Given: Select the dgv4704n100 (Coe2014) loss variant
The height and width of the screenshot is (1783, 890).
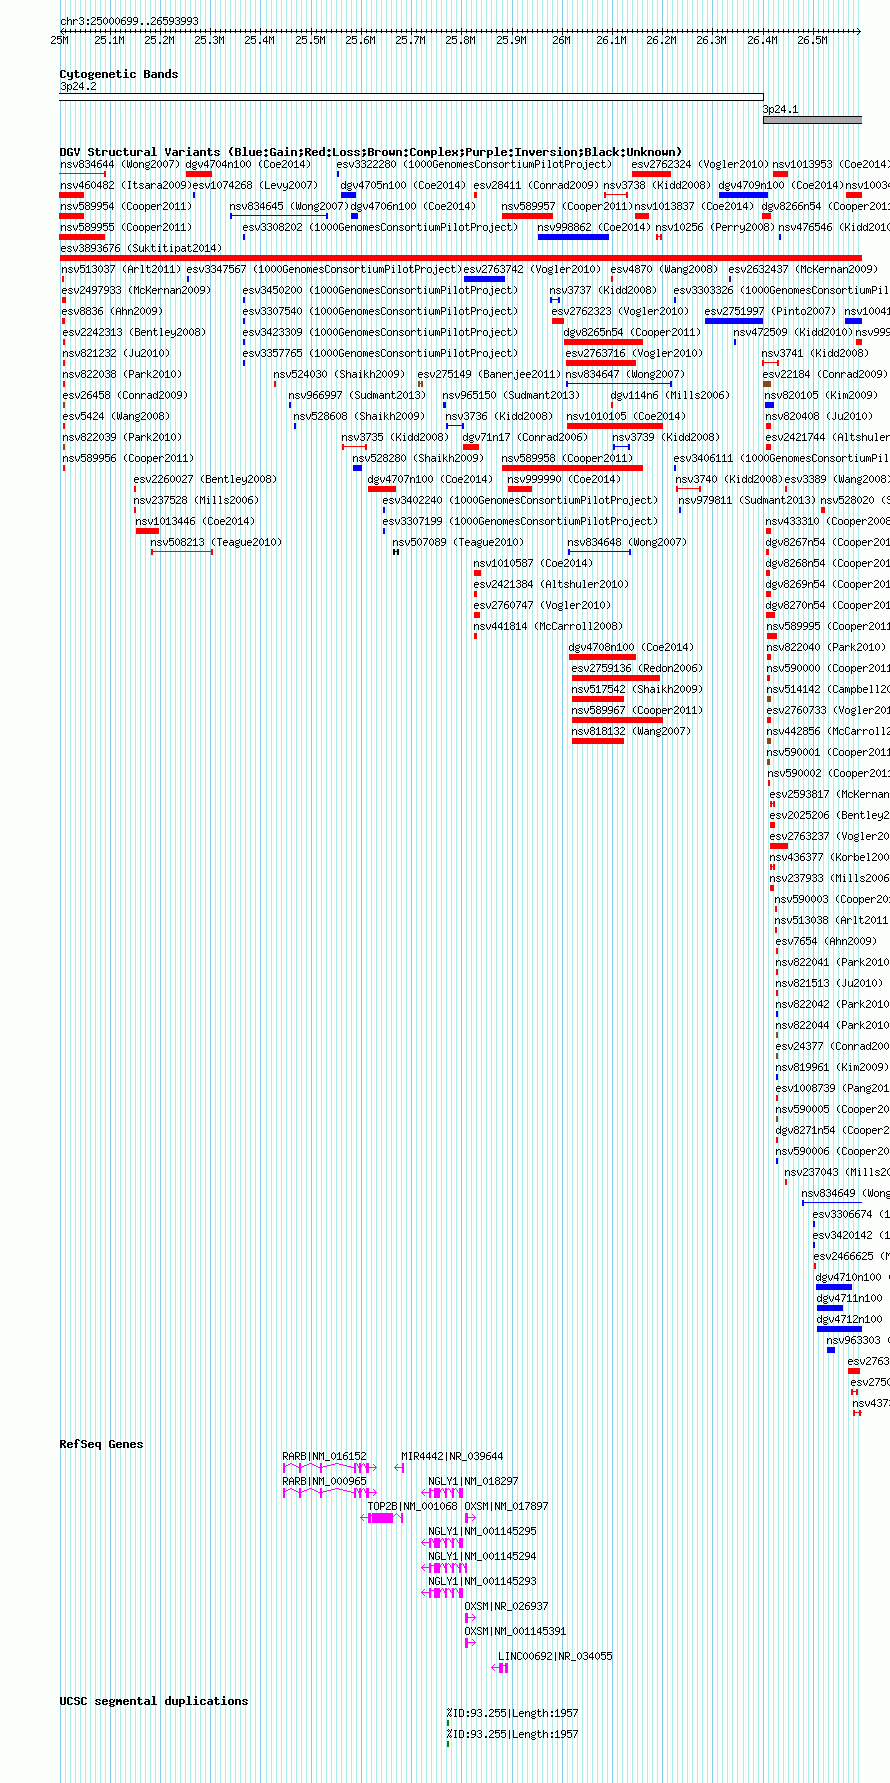Looking at the screenshot, I should pyautogui.click(x=198, y=174).
